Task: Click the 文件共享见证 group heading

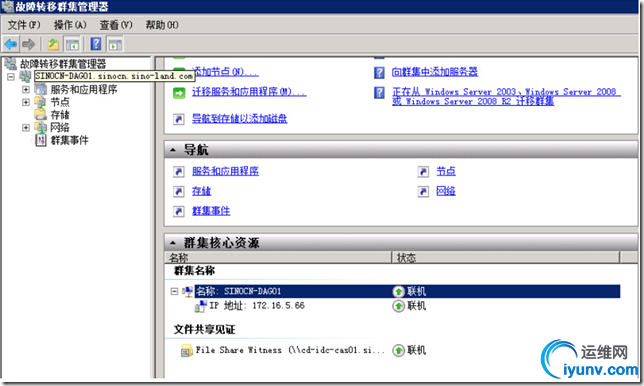Action: coord(205,329)
